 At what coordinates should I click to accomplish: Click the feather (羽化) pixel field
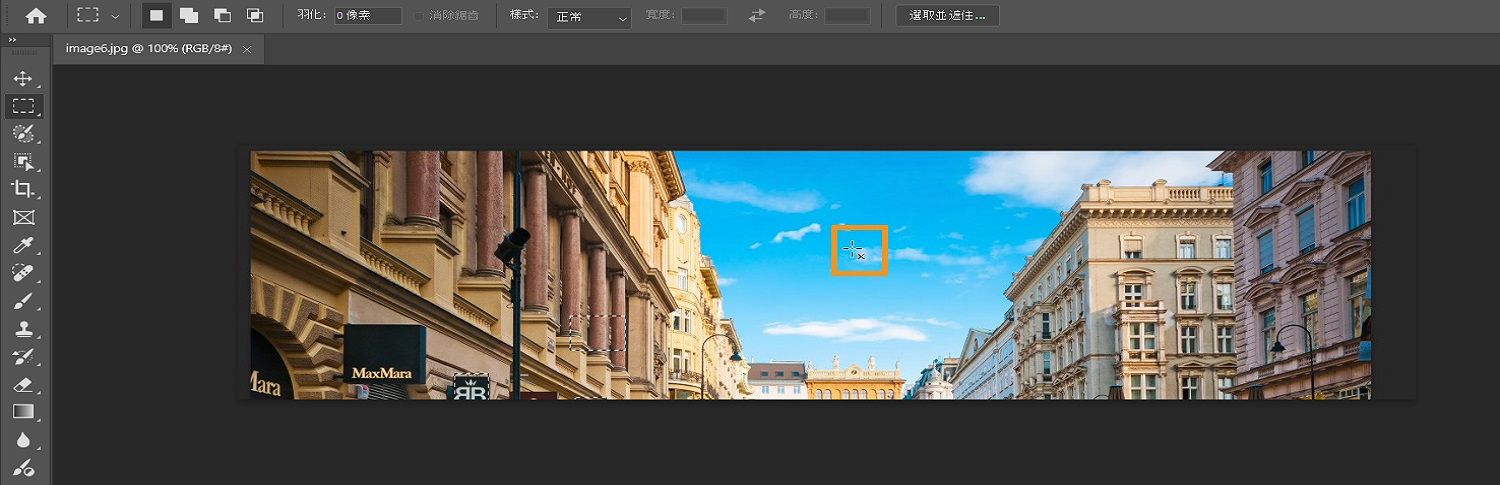[367, 16]
